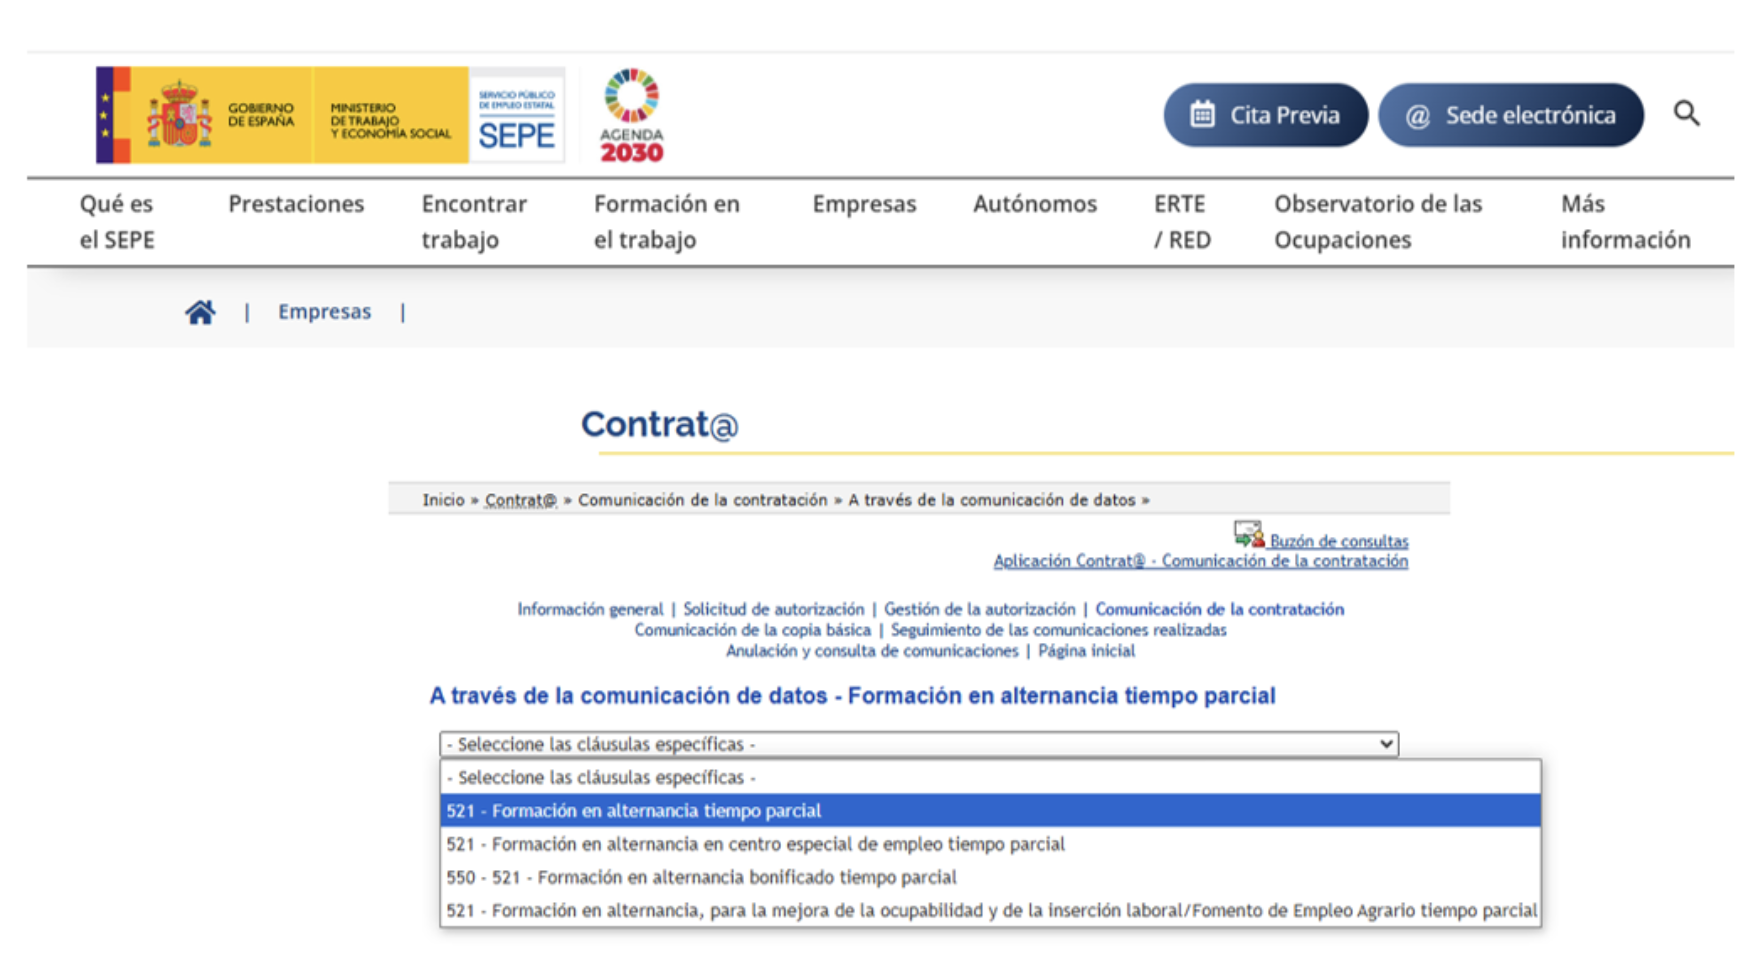The width and height of the screenshot is (1752, 956).
Task: Click Comunicación de la contratación breadcrumb
Action: click(x=702, y=500)
